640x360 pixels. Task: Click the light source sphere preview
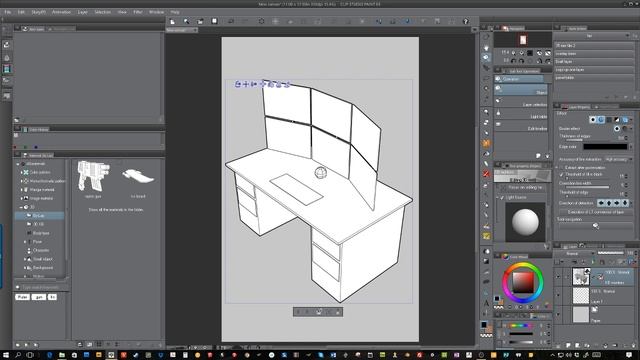click(525, 222)
